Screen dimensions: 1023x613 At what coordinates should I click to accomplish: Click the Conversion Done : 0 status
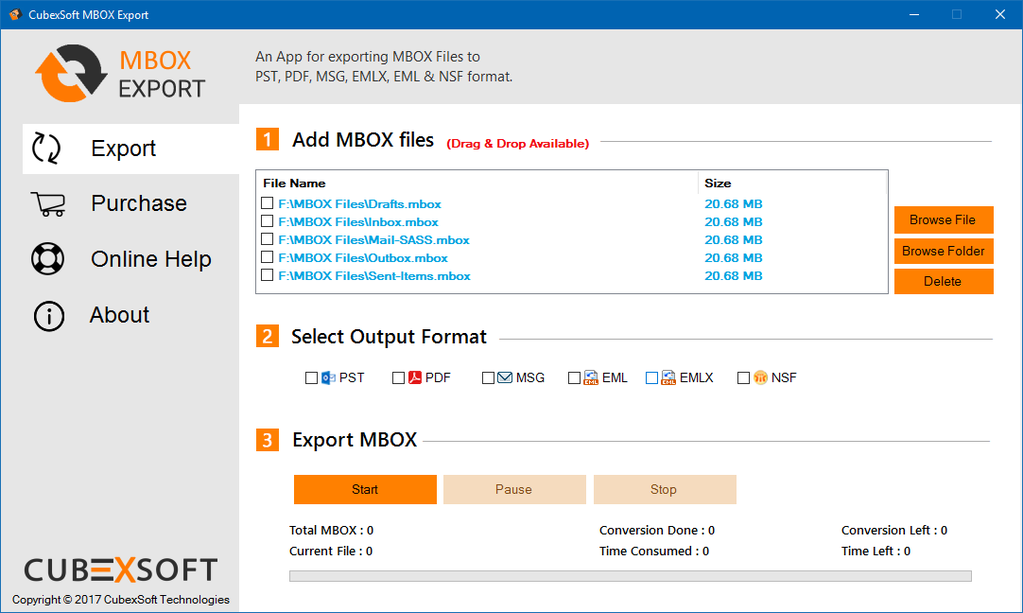[x=657, y=530]
